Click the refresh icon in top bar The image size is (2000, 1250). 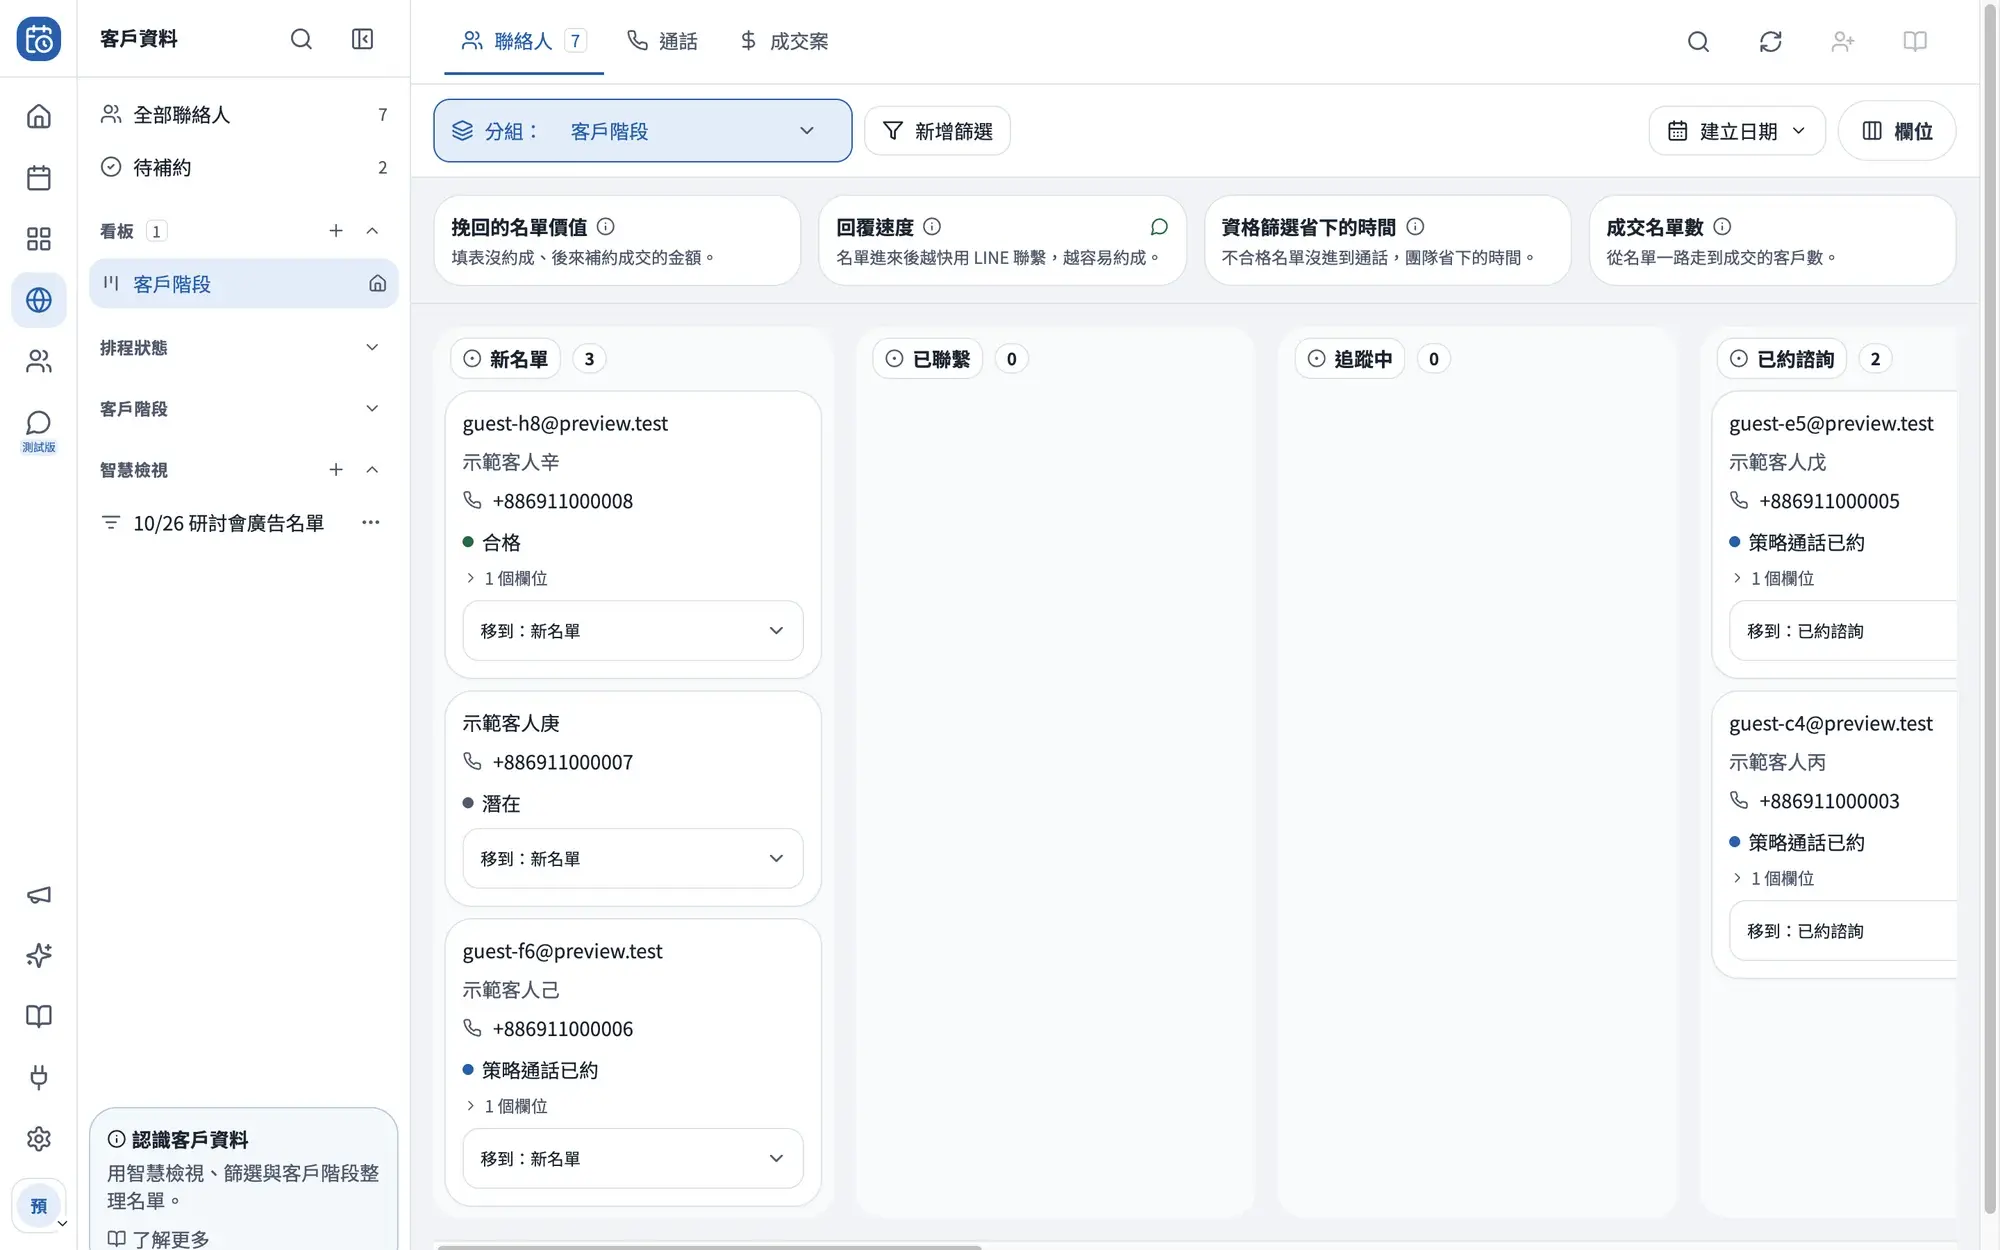1770,41
